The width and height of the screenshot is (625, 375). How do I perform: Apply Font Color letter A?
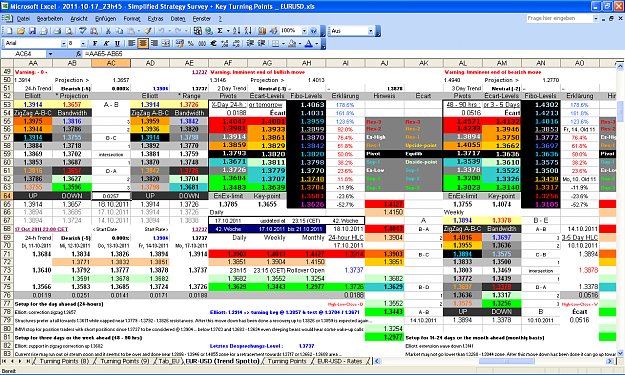(x=309, y=43)
